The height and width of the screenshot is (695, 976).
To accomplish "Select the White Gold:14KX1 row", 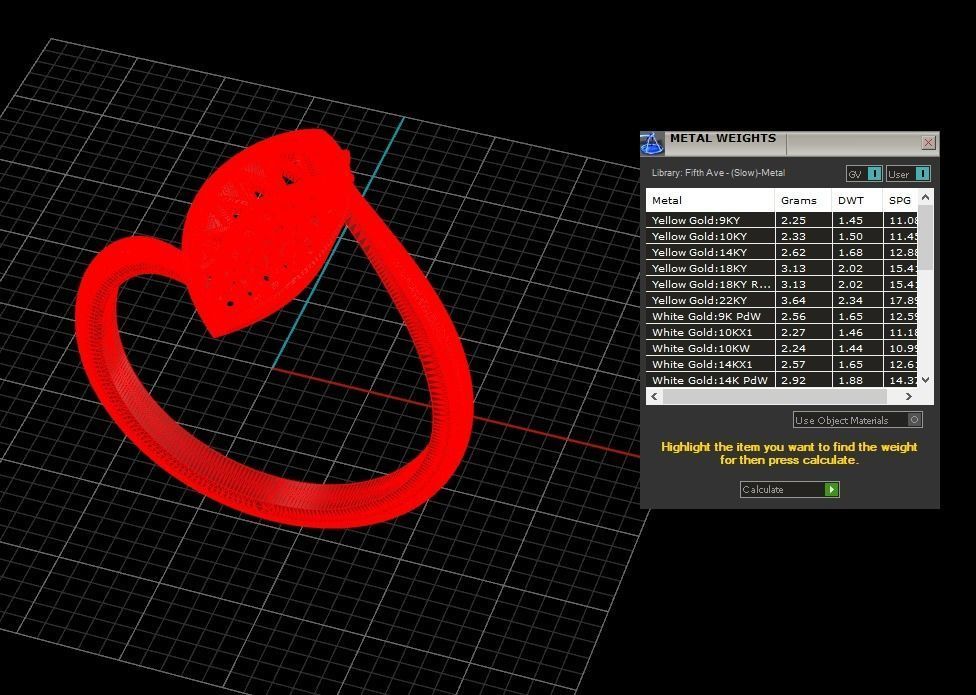I will click(782, 364).
